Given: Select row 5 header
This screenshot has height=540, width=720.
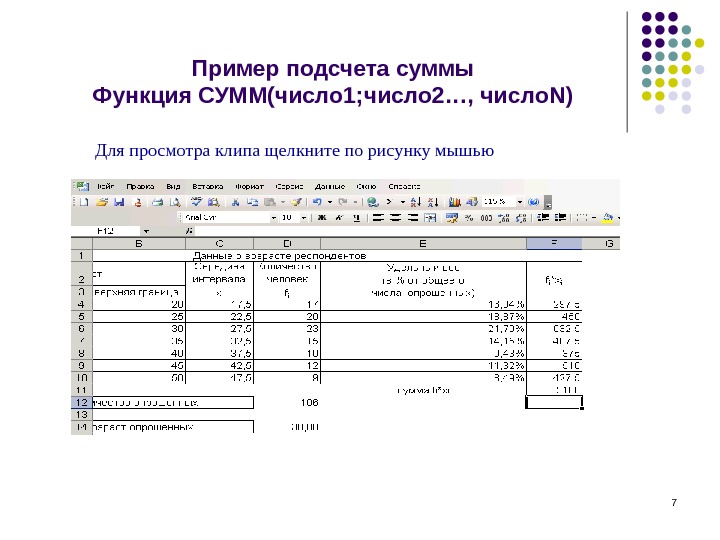Looking at the screenshot, I should tap(81, 317).
